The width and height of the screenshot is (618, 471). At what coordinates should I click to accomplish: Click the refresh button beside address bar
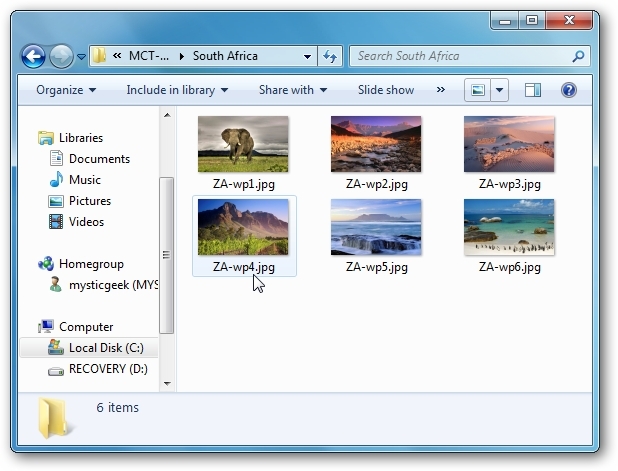pyautogui.click(x=330, y=56)
